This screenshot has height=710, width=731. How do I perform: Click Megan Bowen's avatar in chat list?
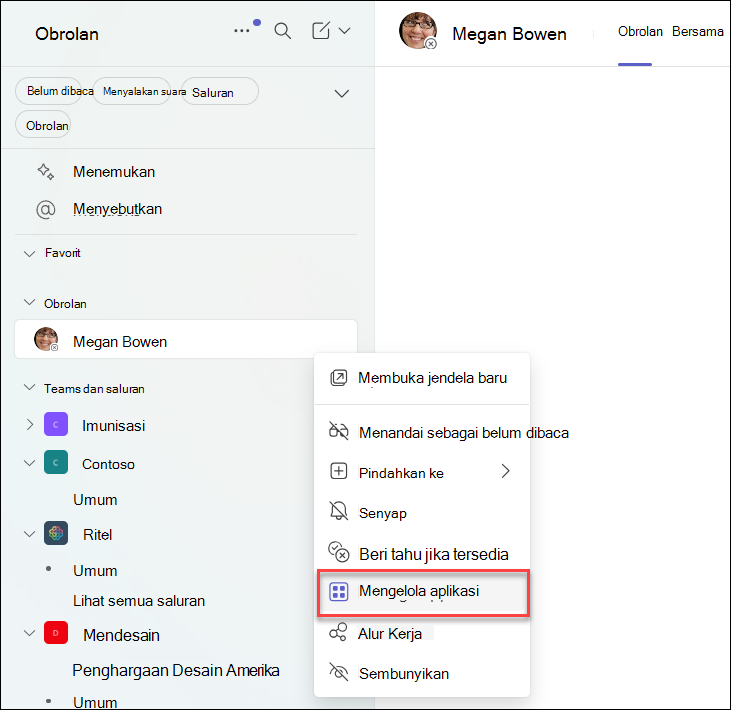pyautogui.click(x=46, y=339)
